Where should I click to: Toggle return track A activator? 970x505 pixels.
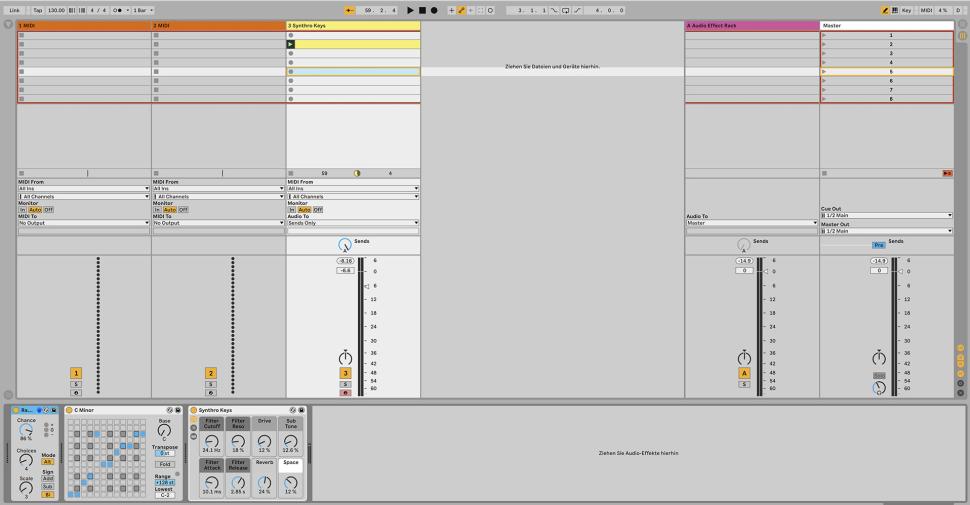click(x=744, y=373)
